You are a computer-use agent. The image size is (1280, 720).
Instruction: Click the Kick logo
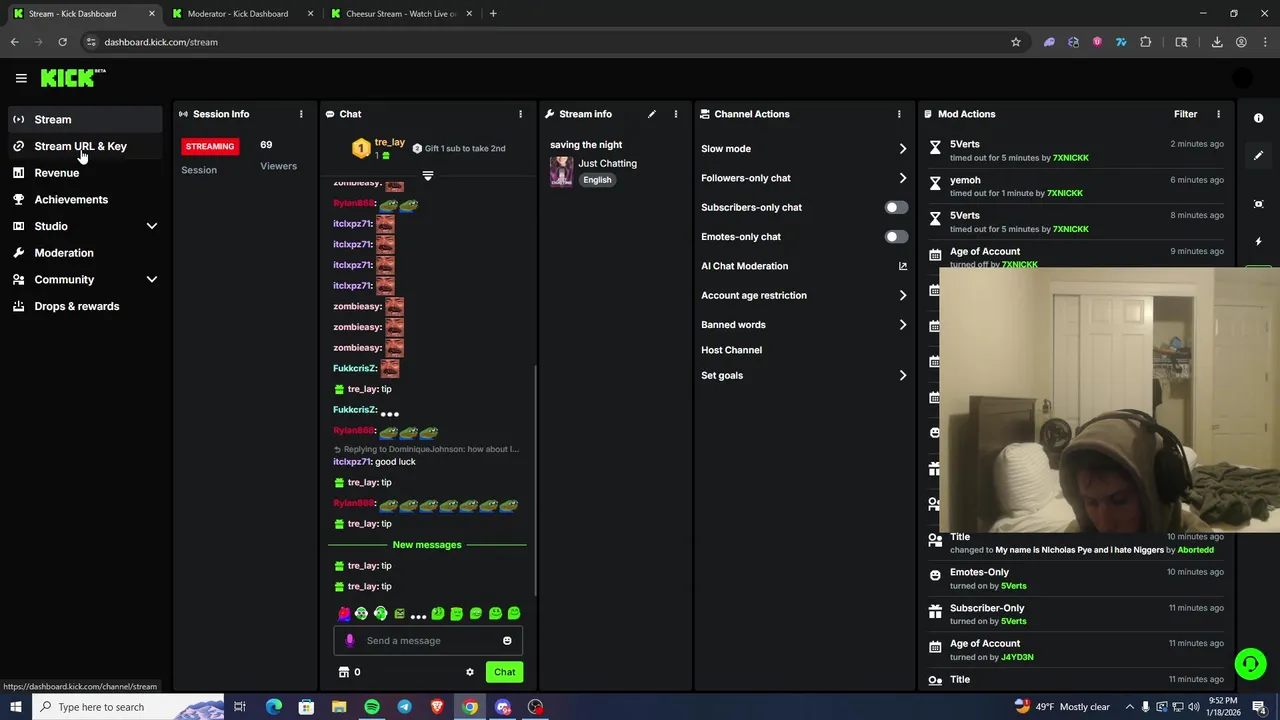pyautogui.click(x=73, y=78)
